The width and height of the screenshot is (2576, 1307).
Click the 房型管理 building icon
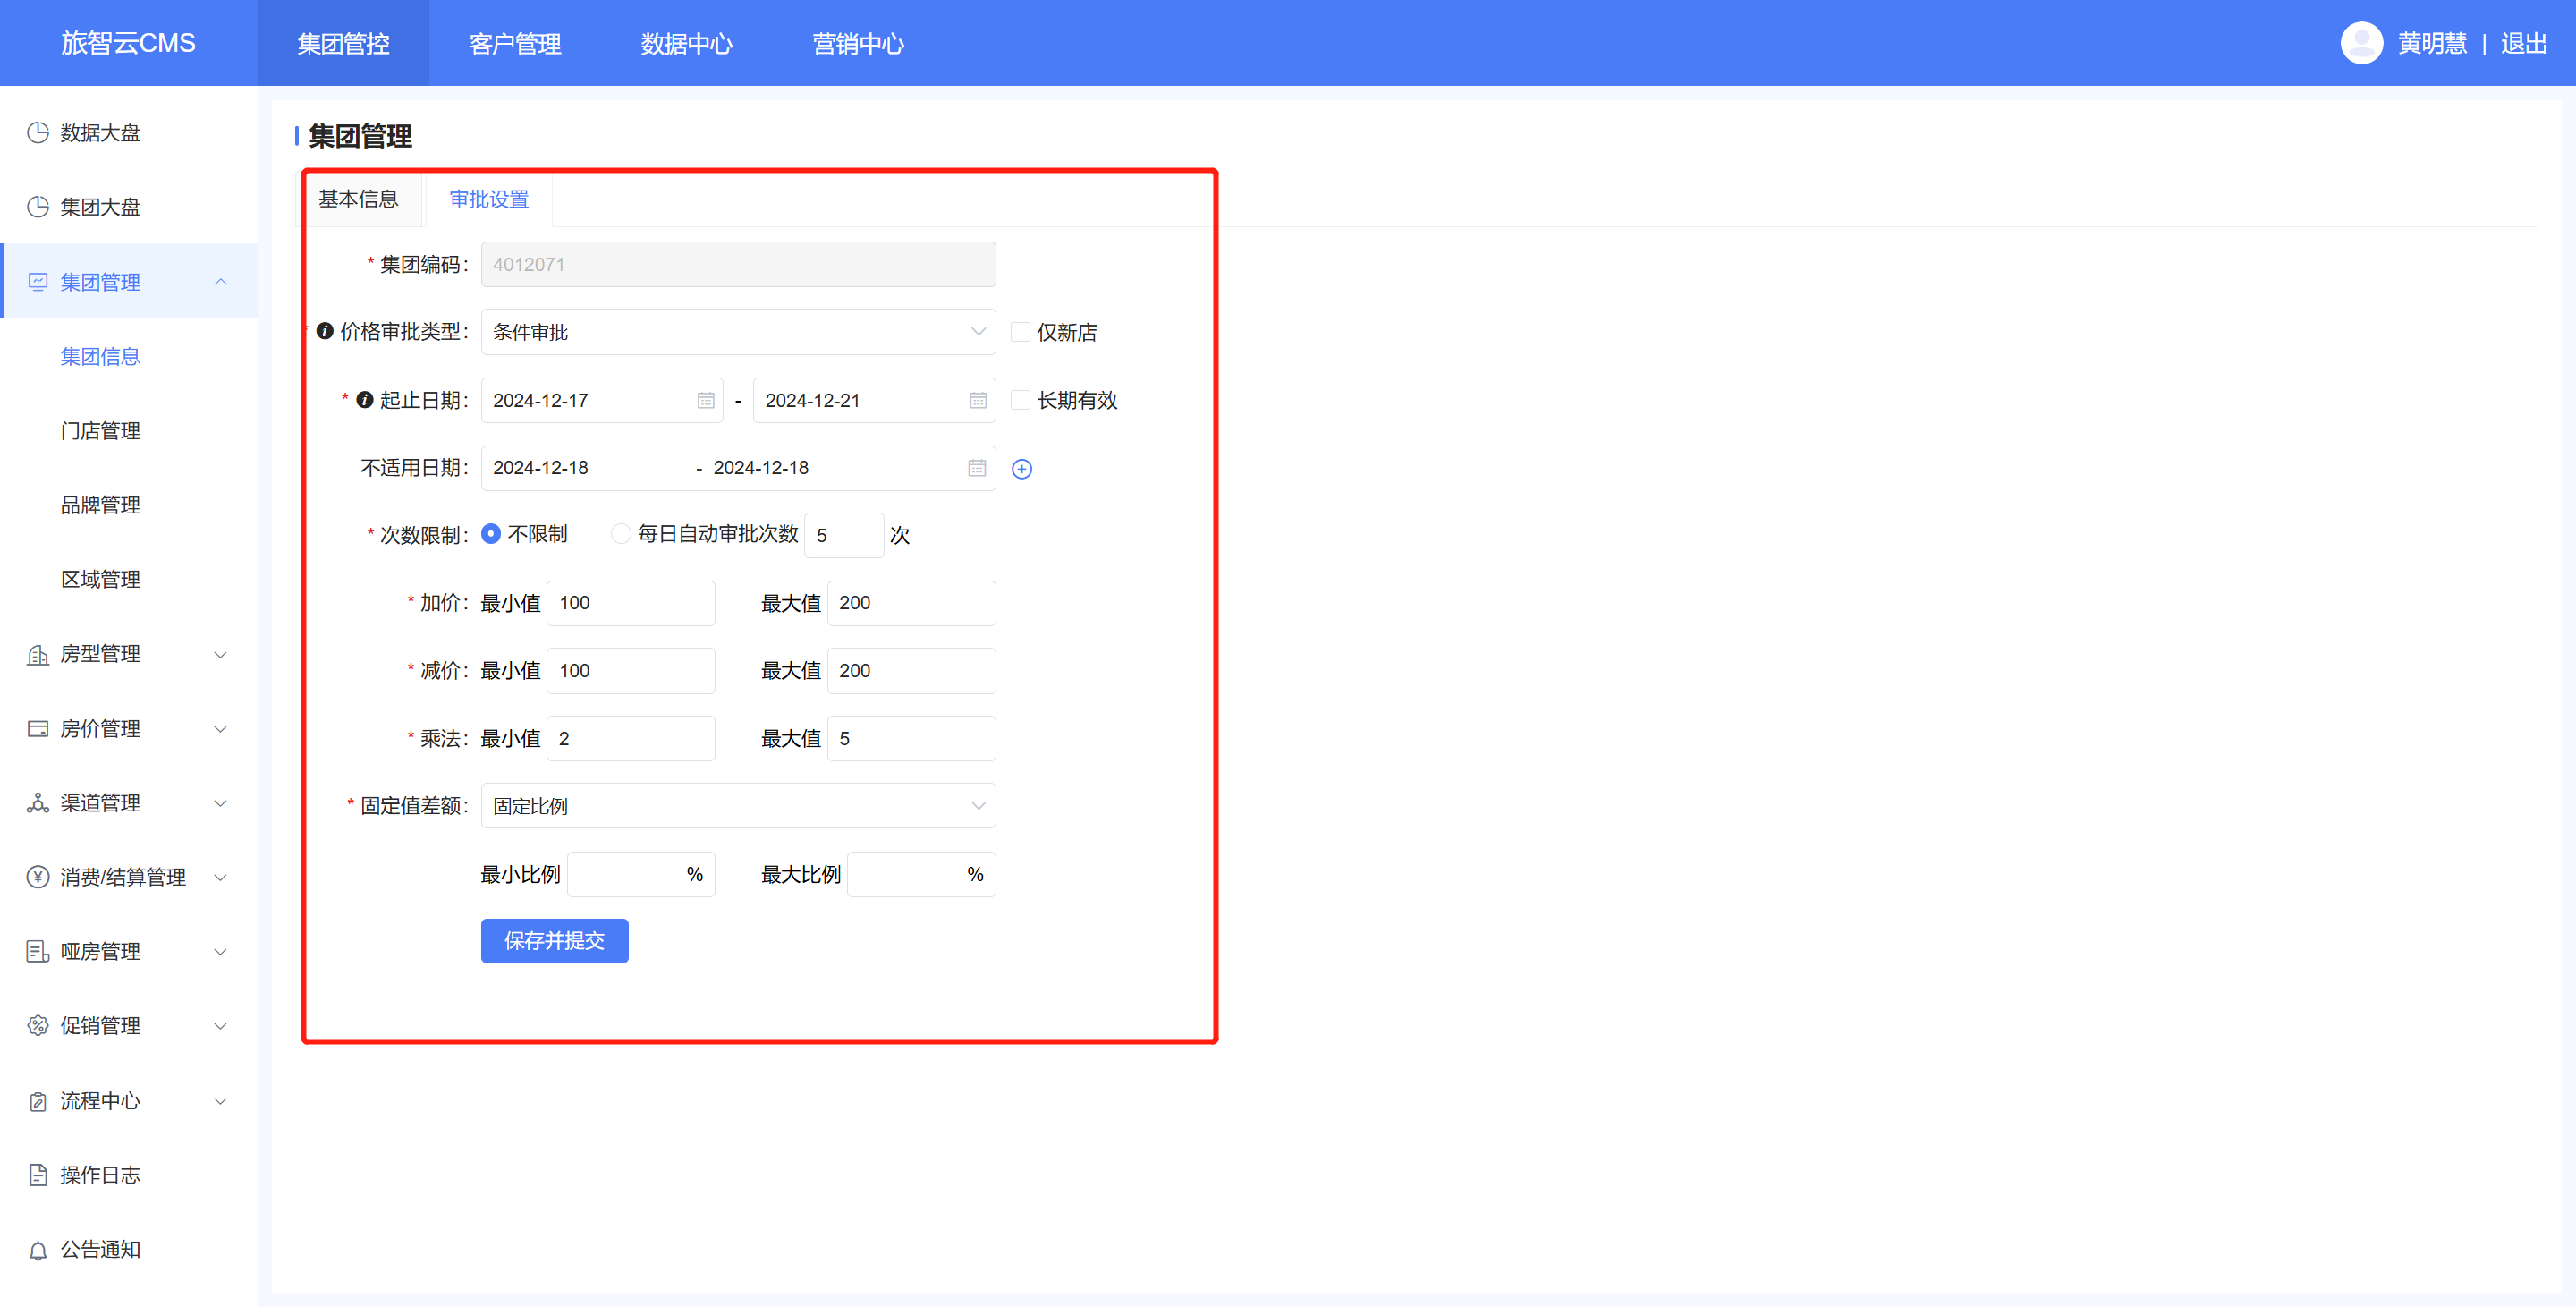[x=38, y=654]
